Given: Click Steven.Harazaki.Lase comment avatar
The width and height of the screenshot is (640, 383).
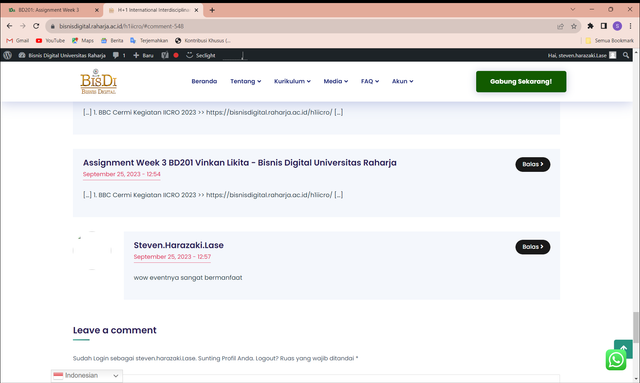Looking at the screenshot, I should (92, 250).
